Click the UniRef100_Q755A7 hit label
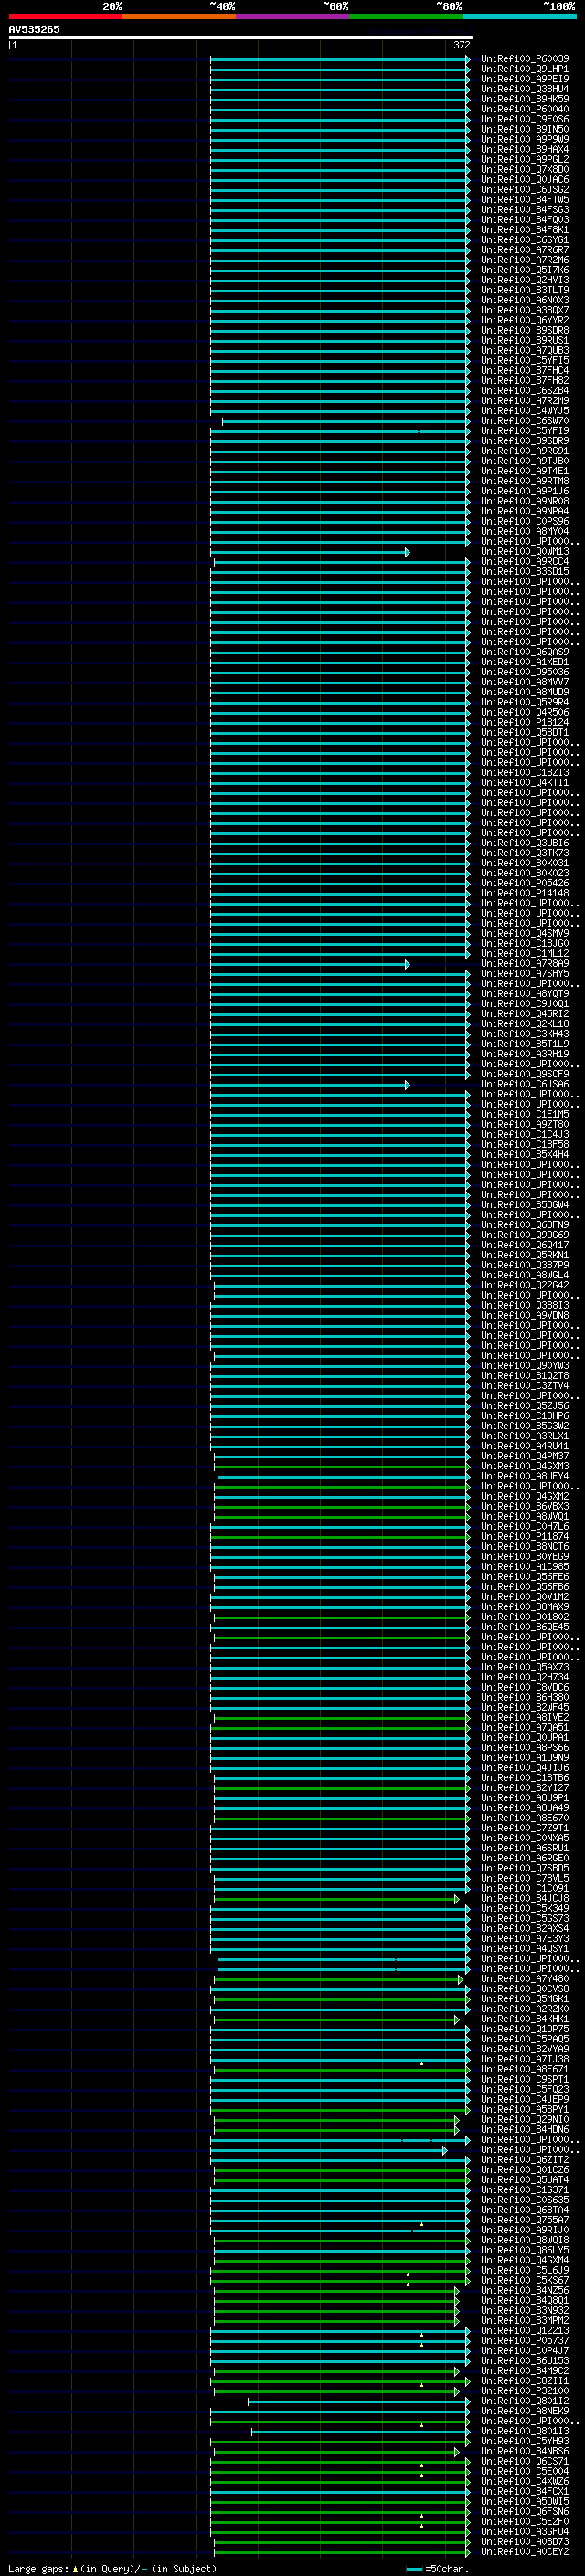Image resolution: width=585 pixels, height=2576 pixels. [x=525, y=2220]
